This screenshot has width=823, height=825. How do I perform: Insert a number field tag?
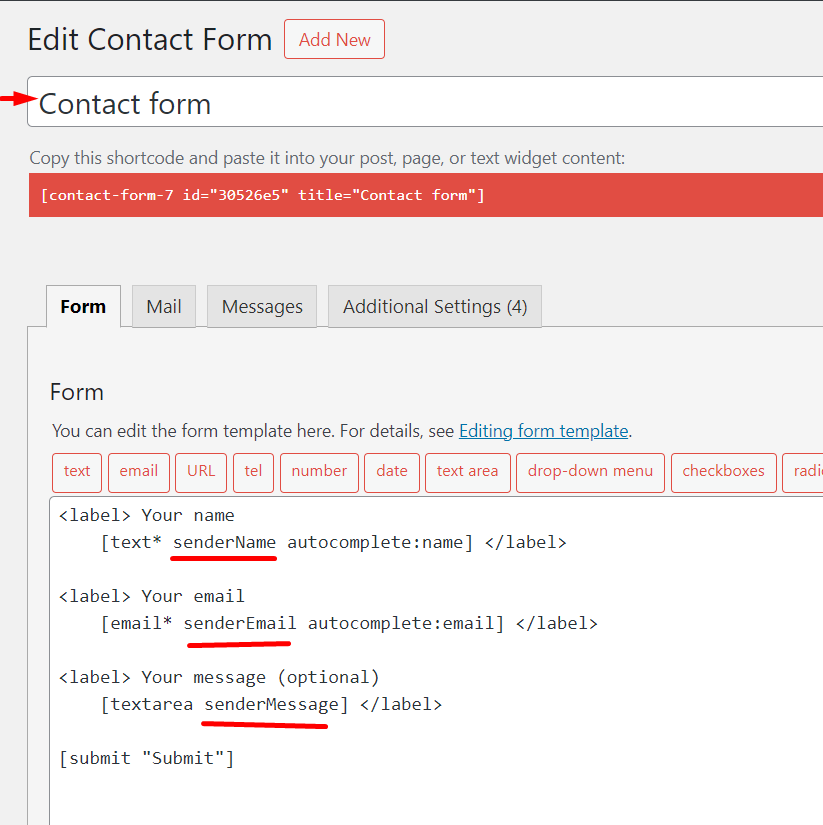319,472
